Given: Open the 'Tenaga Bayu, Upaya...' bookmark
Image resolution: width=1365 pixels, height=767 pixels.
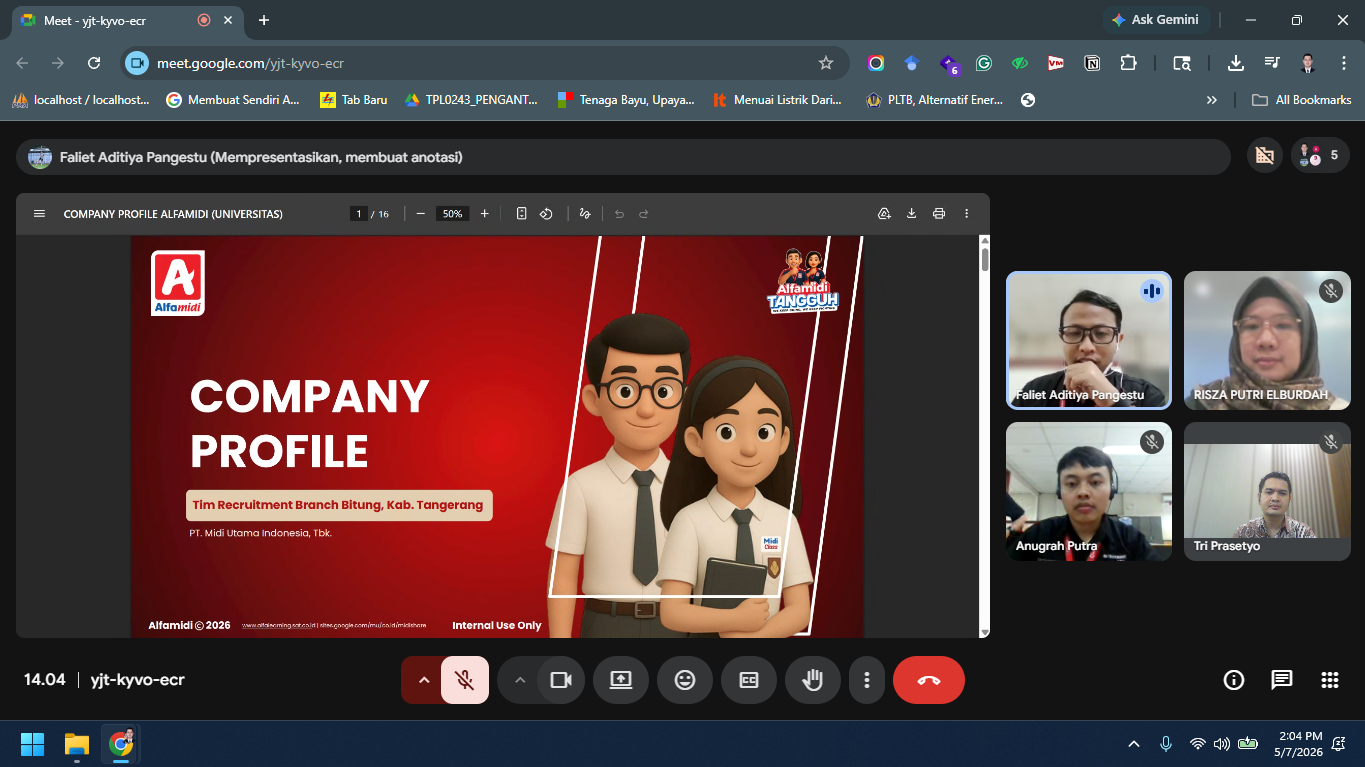Looking at the screenshot, I should [x=626, y=100].
